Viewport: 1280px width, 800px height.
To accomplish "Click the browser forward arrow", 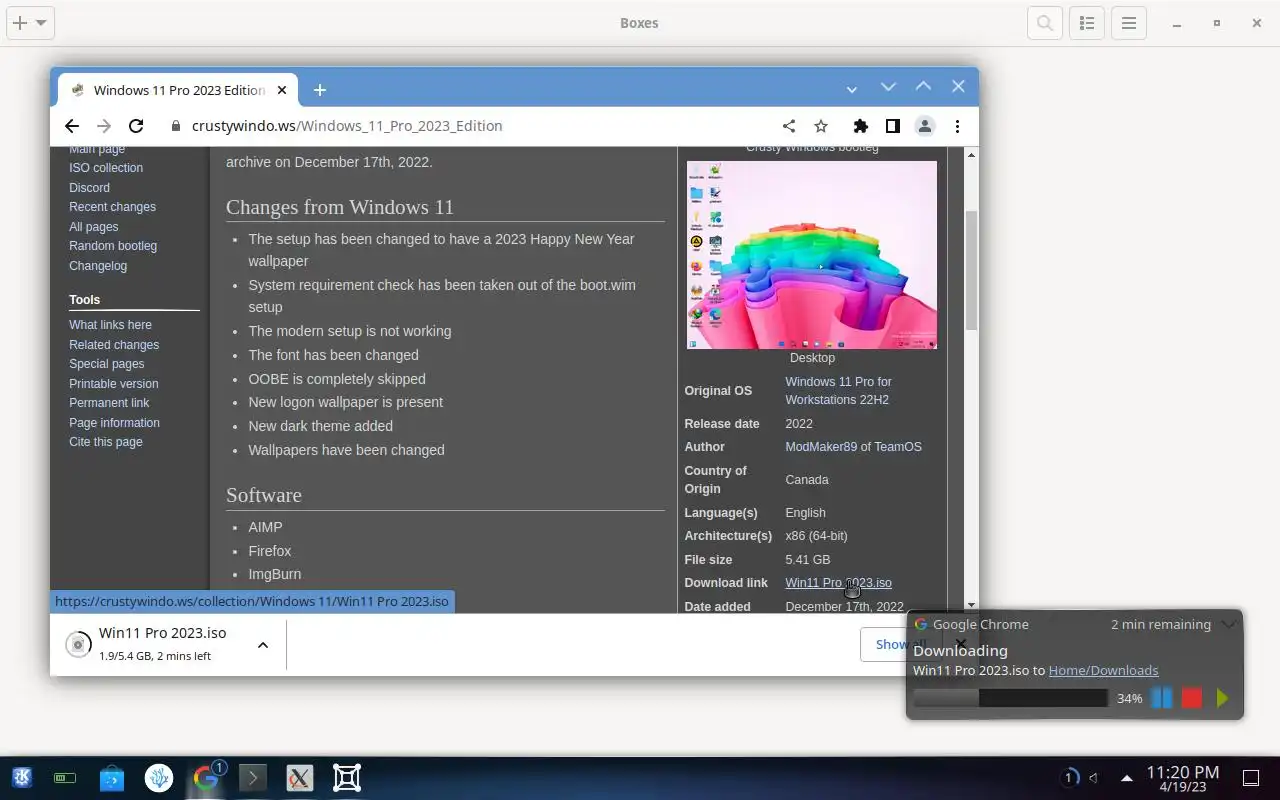I will tap(104, 126).
